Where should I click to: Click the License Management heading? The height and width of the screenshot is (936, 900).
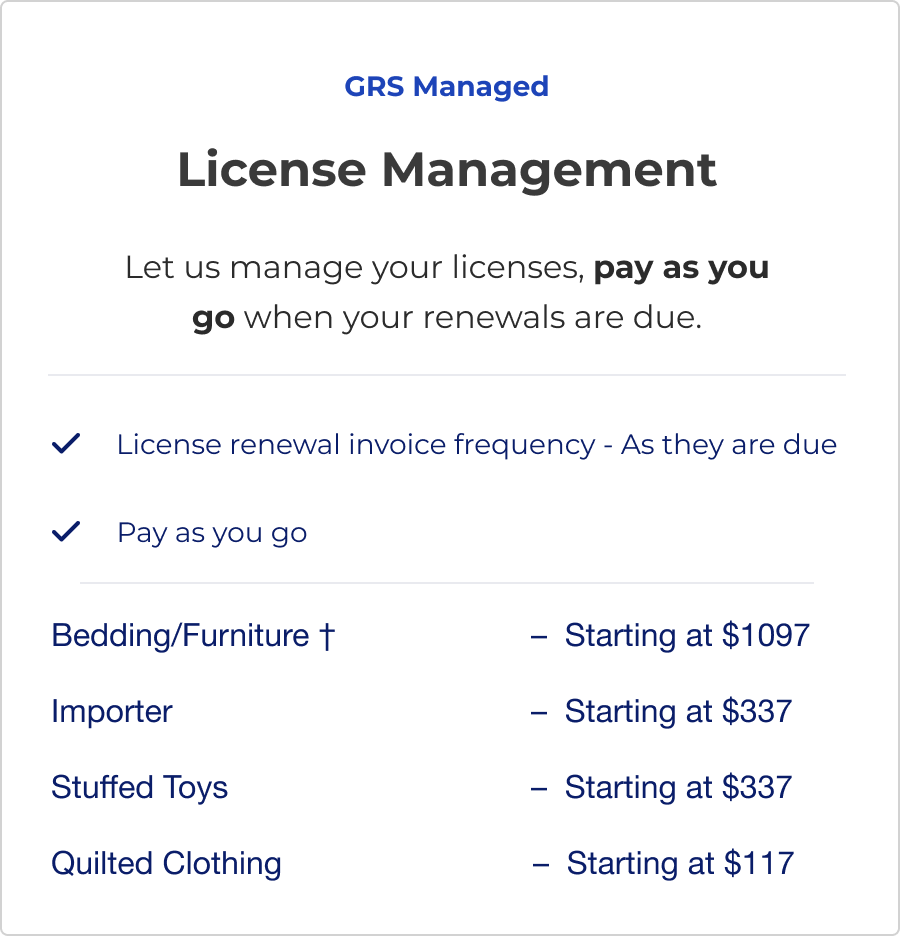[447, 169]
